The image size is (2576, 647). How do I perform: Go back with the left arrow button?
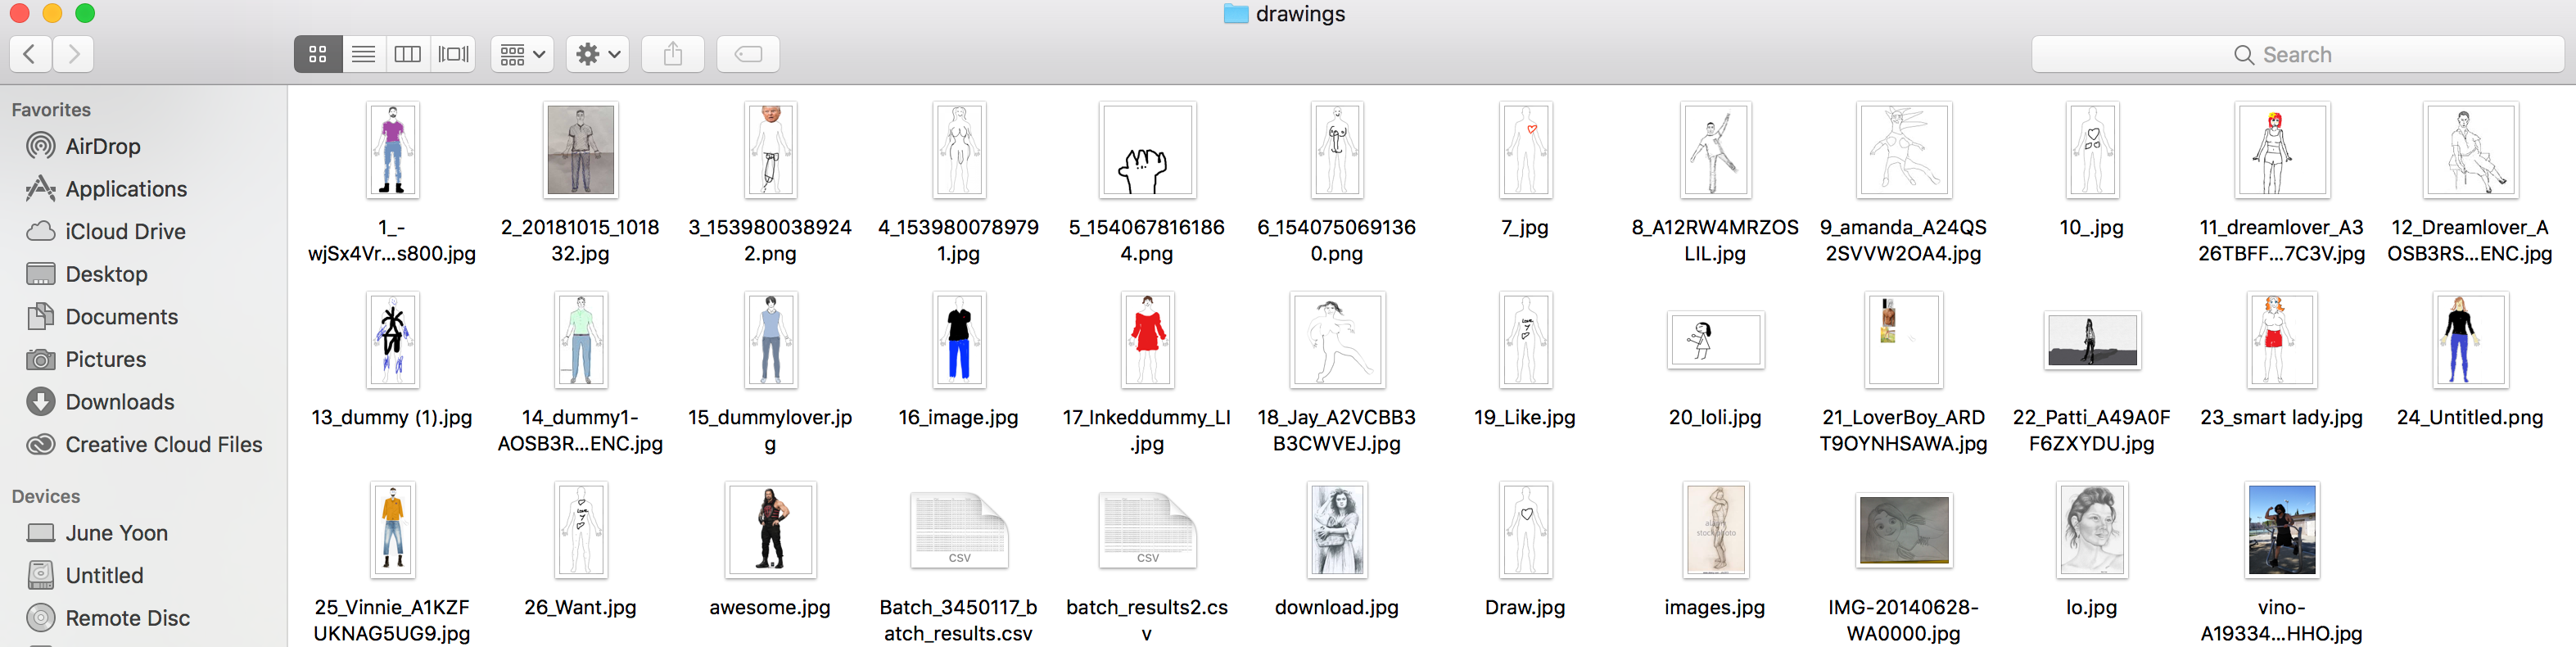(x=30, y=54)
